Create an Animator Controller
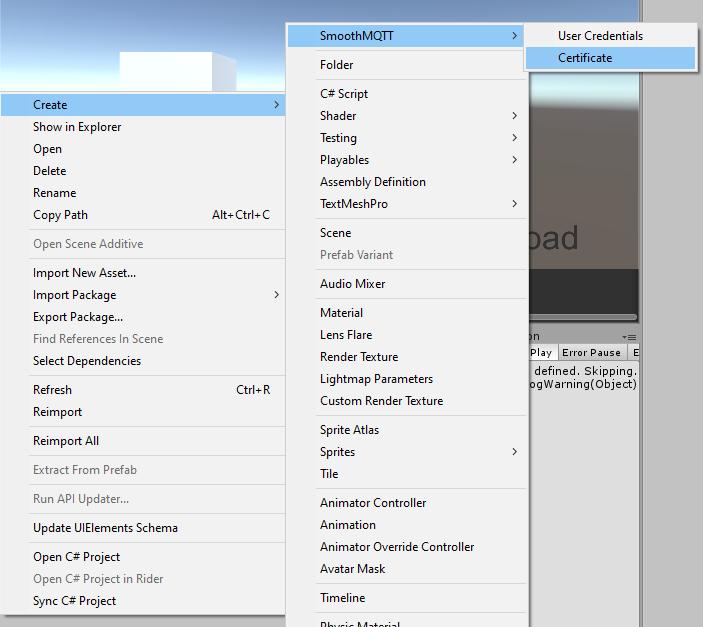 tap(406, 503)
